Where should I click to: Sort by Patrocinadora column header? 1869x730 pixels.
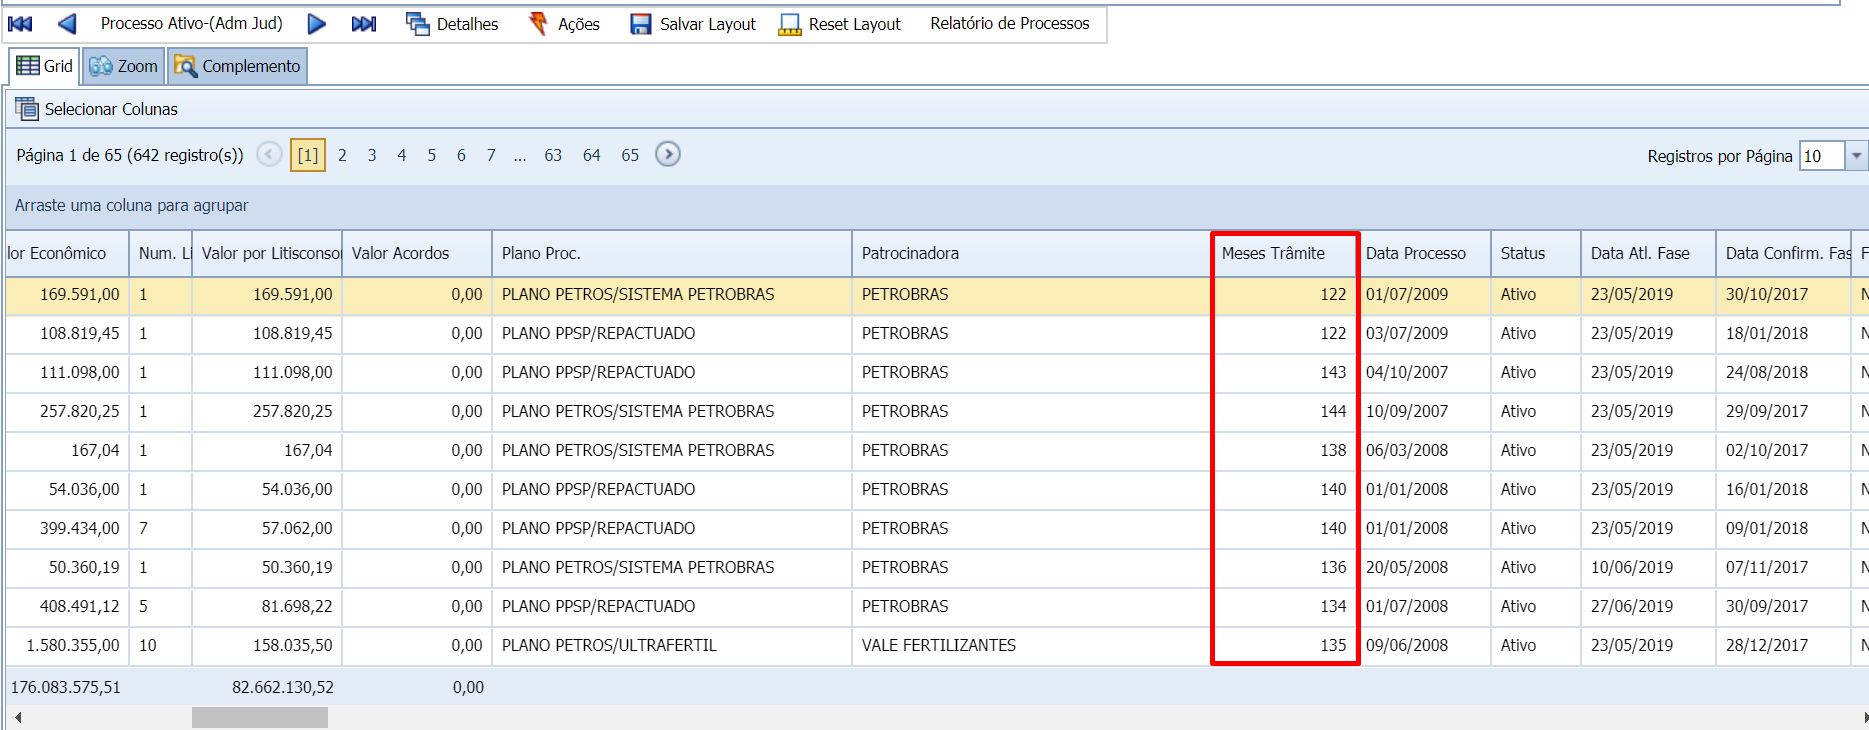1031,253
